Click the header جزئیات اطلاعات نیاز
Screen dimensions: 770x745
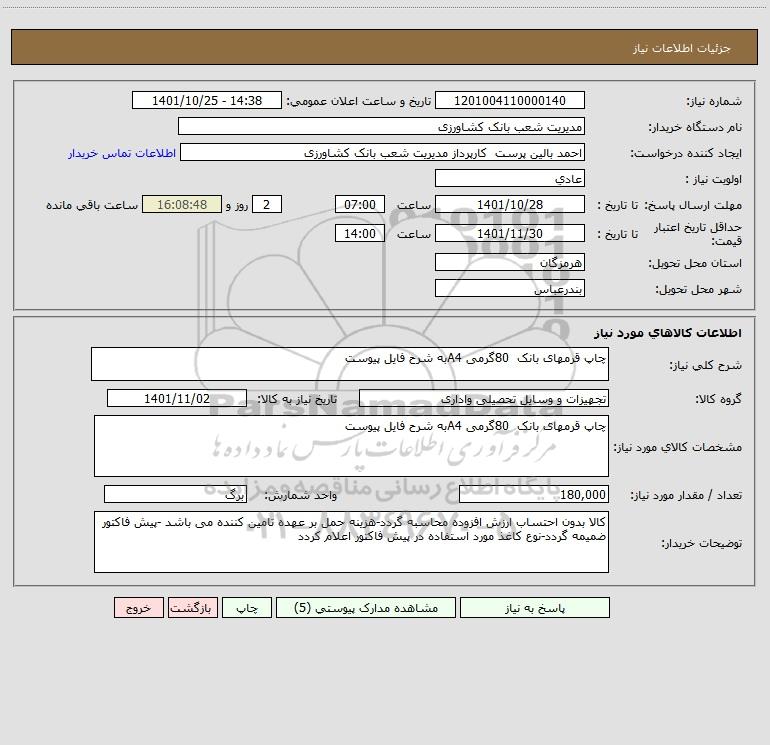click(682, 48)
